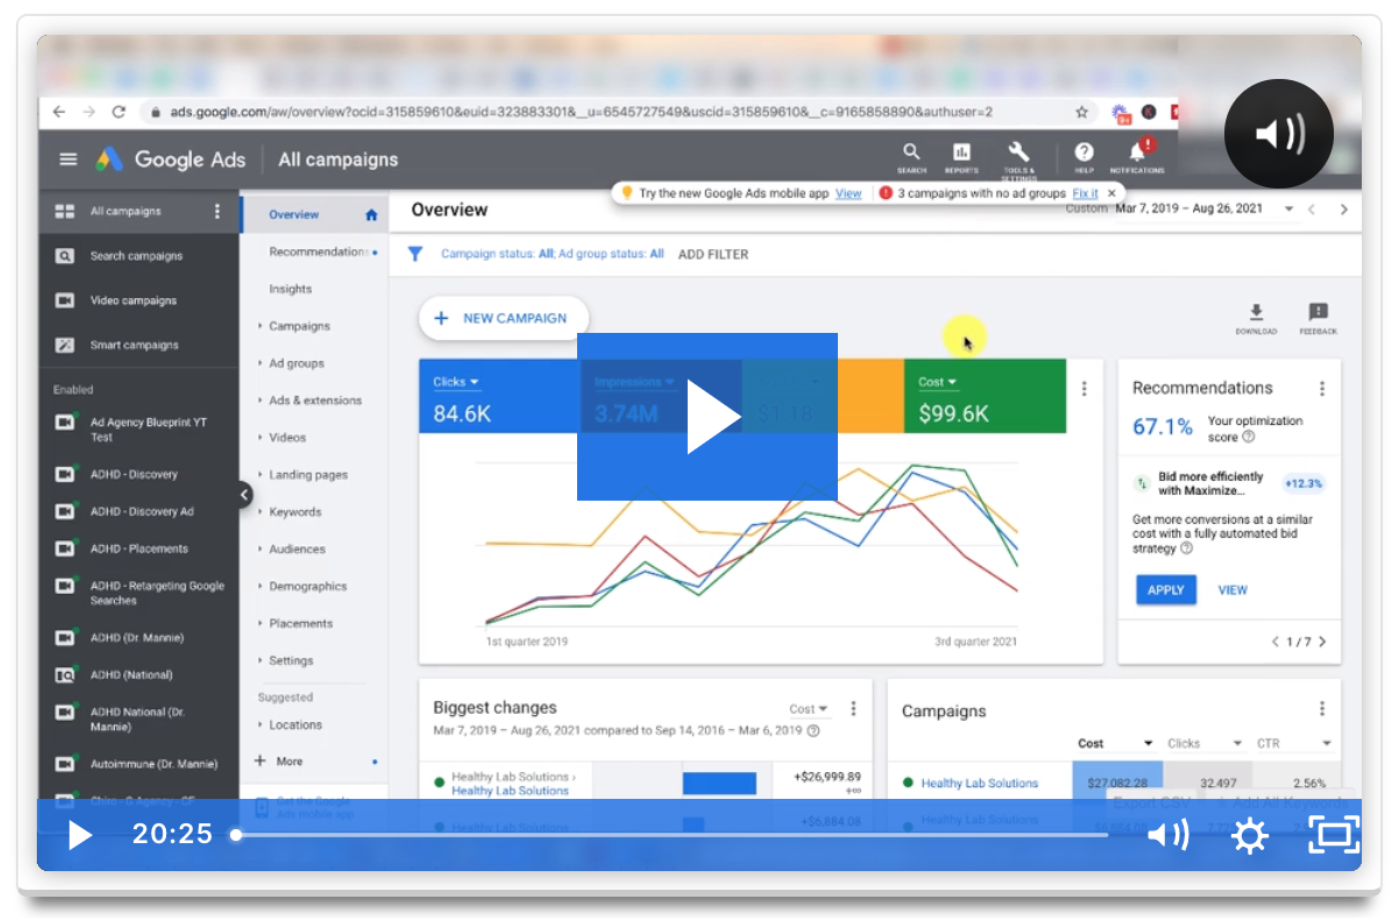Open the chart card three-dot menu
1398x918 pixels.
tap(1084, 389)
